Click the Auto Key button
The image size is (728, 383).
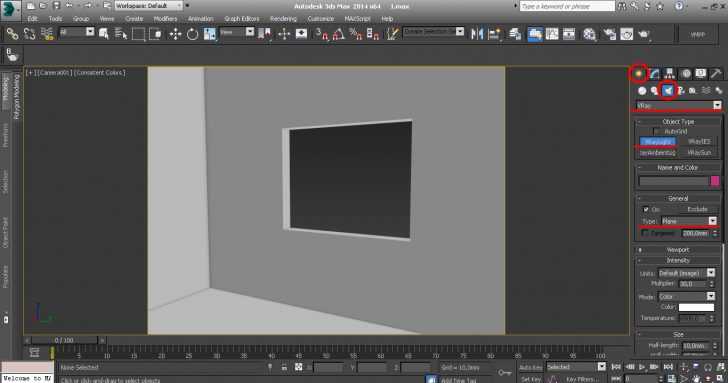click(x=530, y=367)
